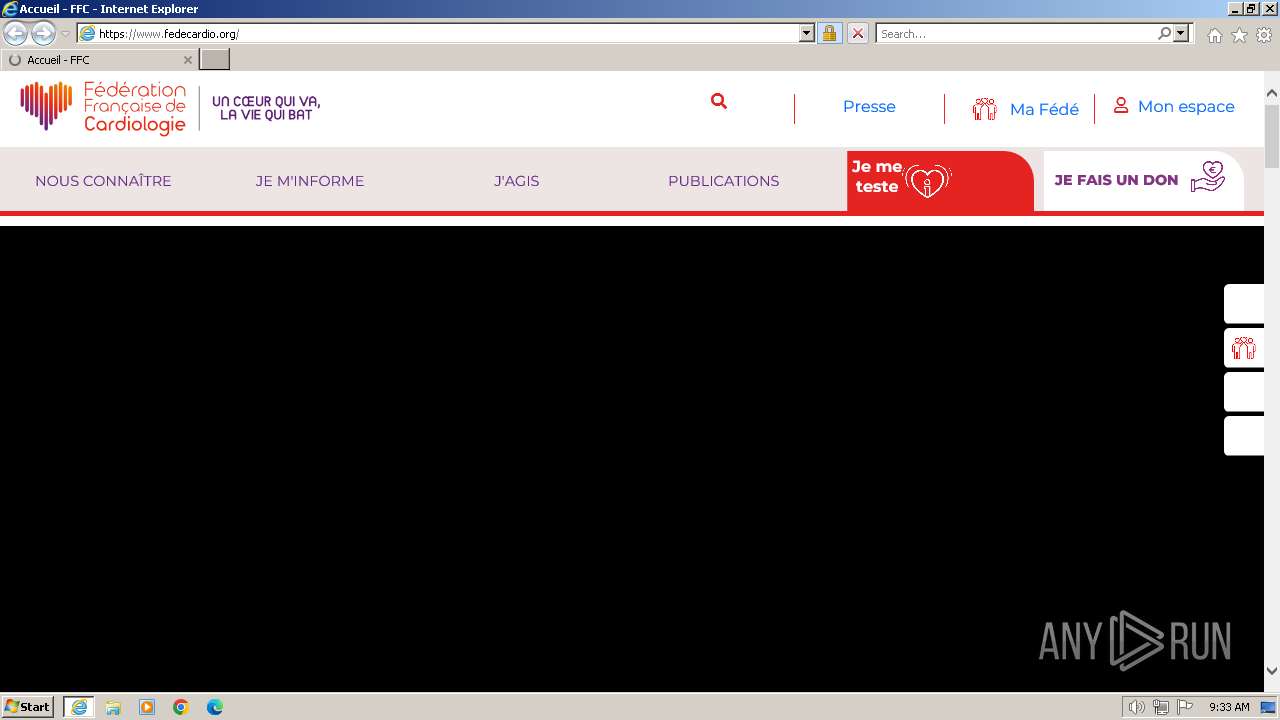Click the third white side panel button
The width and height of the screenshot is (1280, 720).
[1244, 392]
